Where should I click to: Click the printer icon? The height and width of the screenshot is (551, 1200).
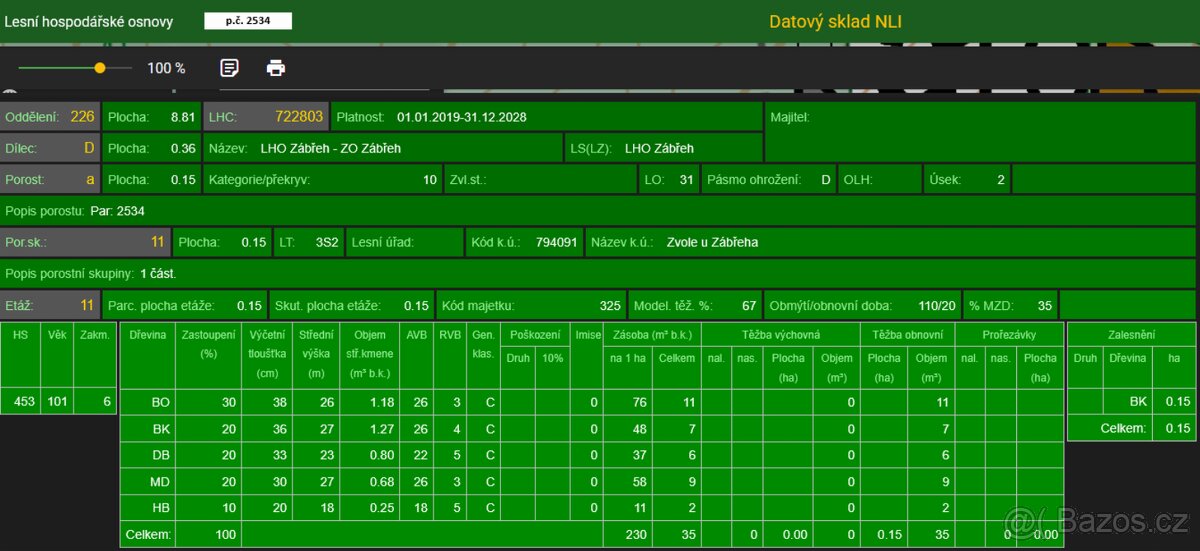point(276,68)
